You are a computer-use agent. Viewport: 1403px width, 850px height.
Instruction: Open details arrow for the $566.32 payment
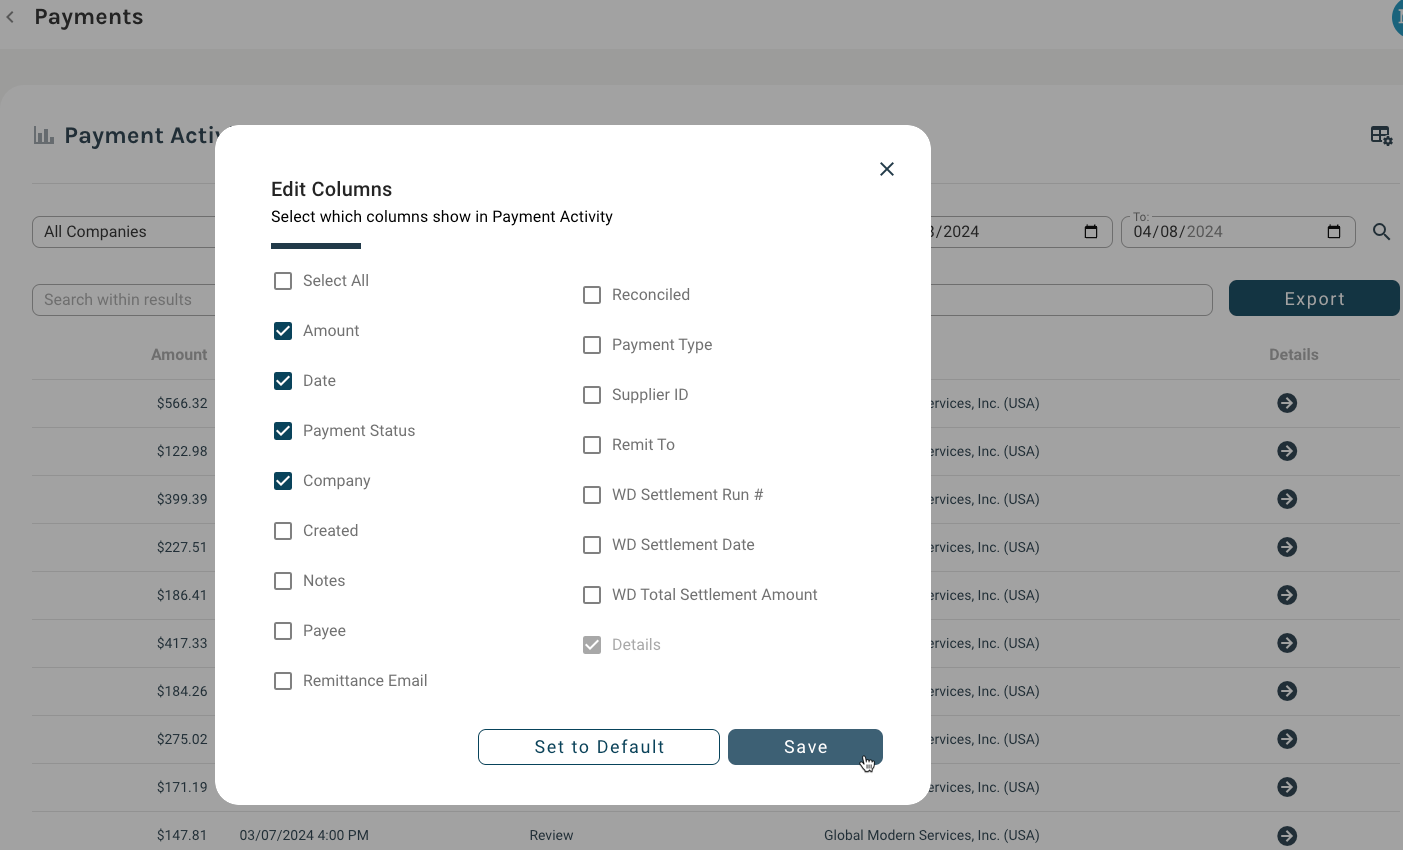[x=1286, y=403]
